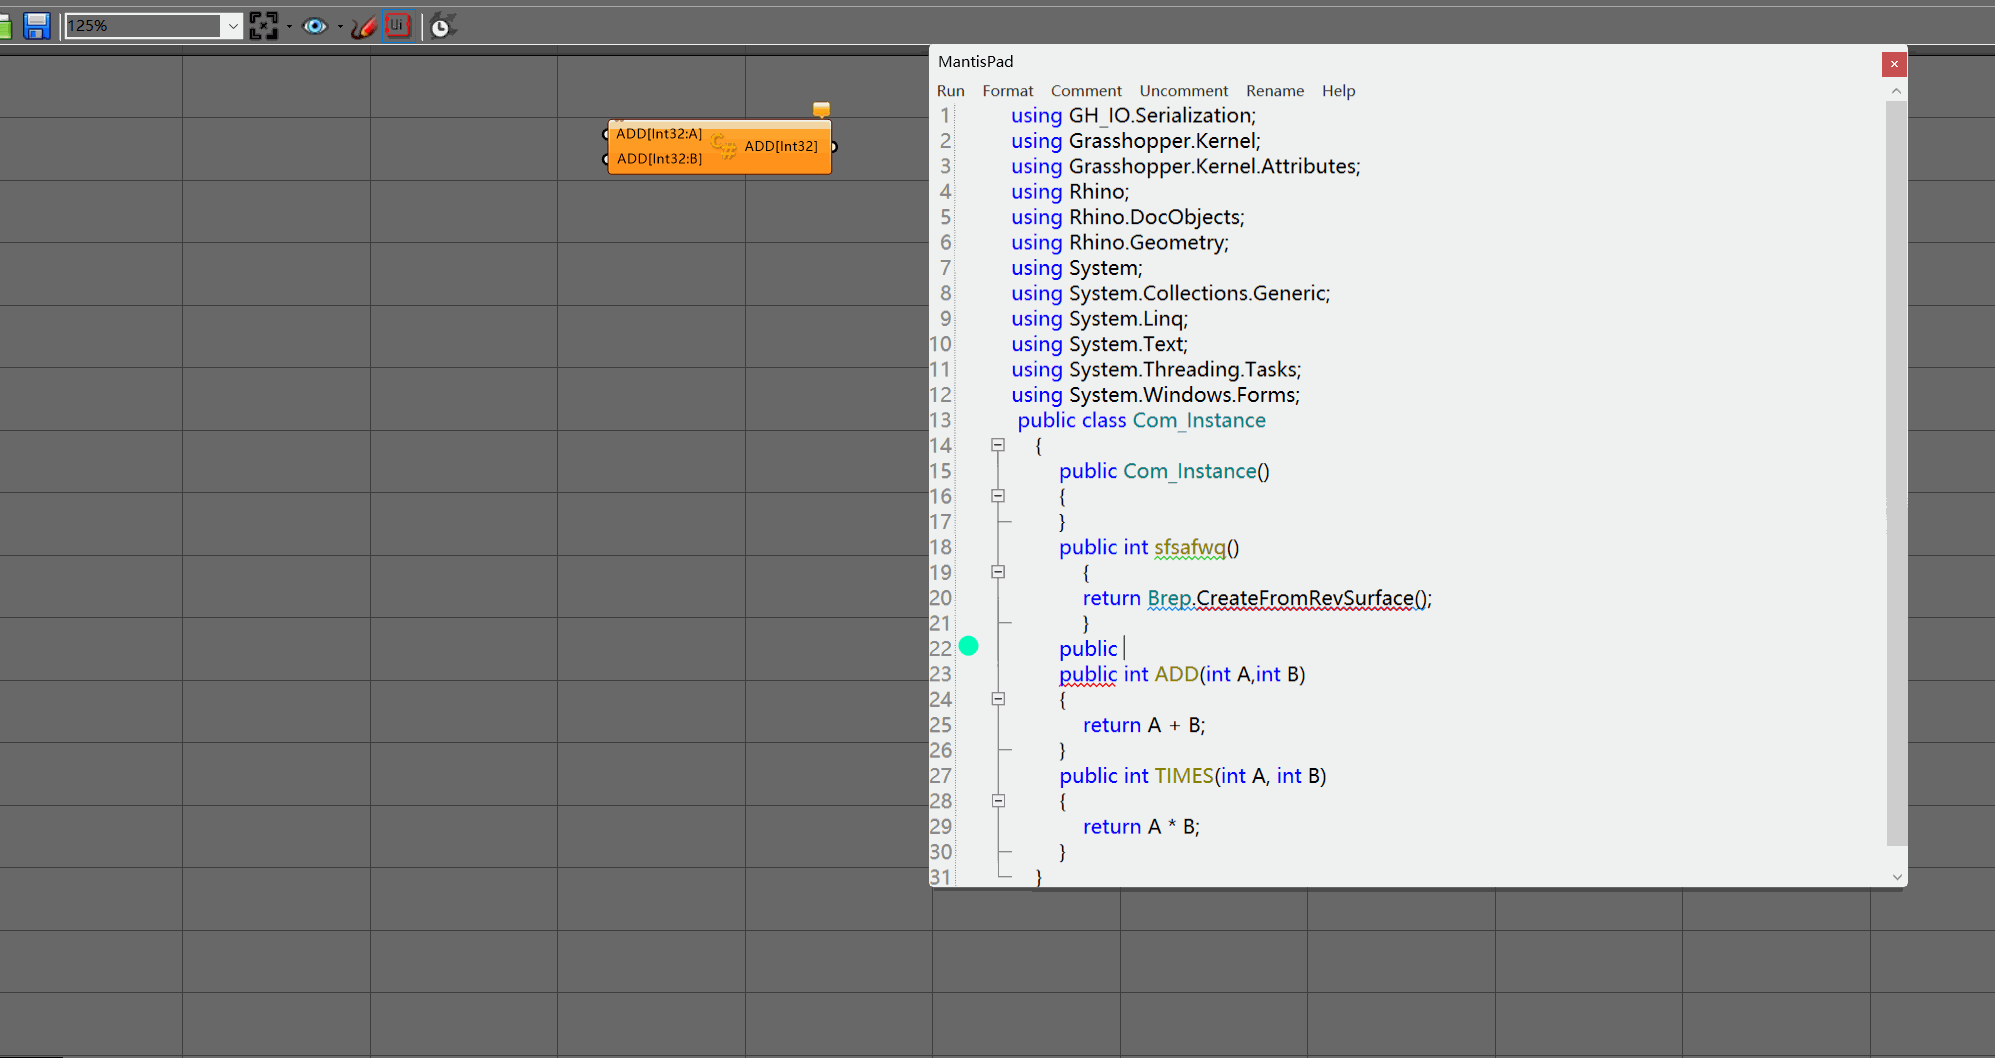Select the ADD component on the canvas
This screenshot has width=1995, height=1058.
click(719, 146)
